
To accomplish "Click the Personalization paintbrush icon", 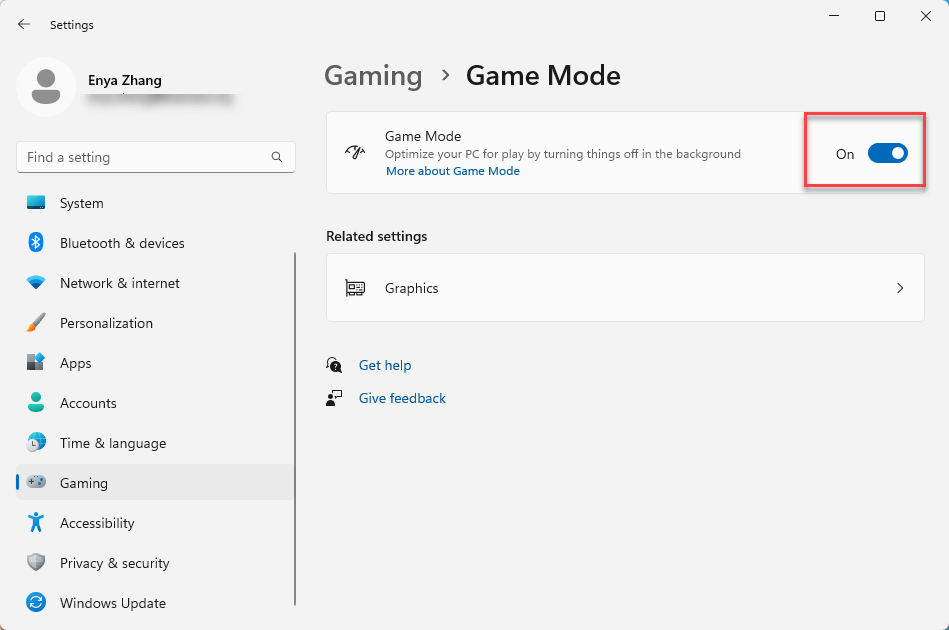I will [x=36, y=323].
